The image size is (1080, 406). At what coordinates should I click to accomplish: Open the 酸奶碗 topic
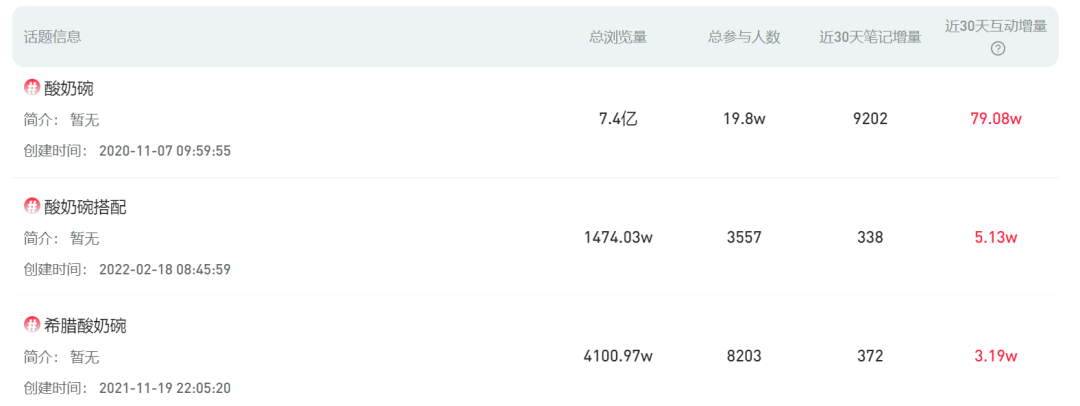point(69,89)
